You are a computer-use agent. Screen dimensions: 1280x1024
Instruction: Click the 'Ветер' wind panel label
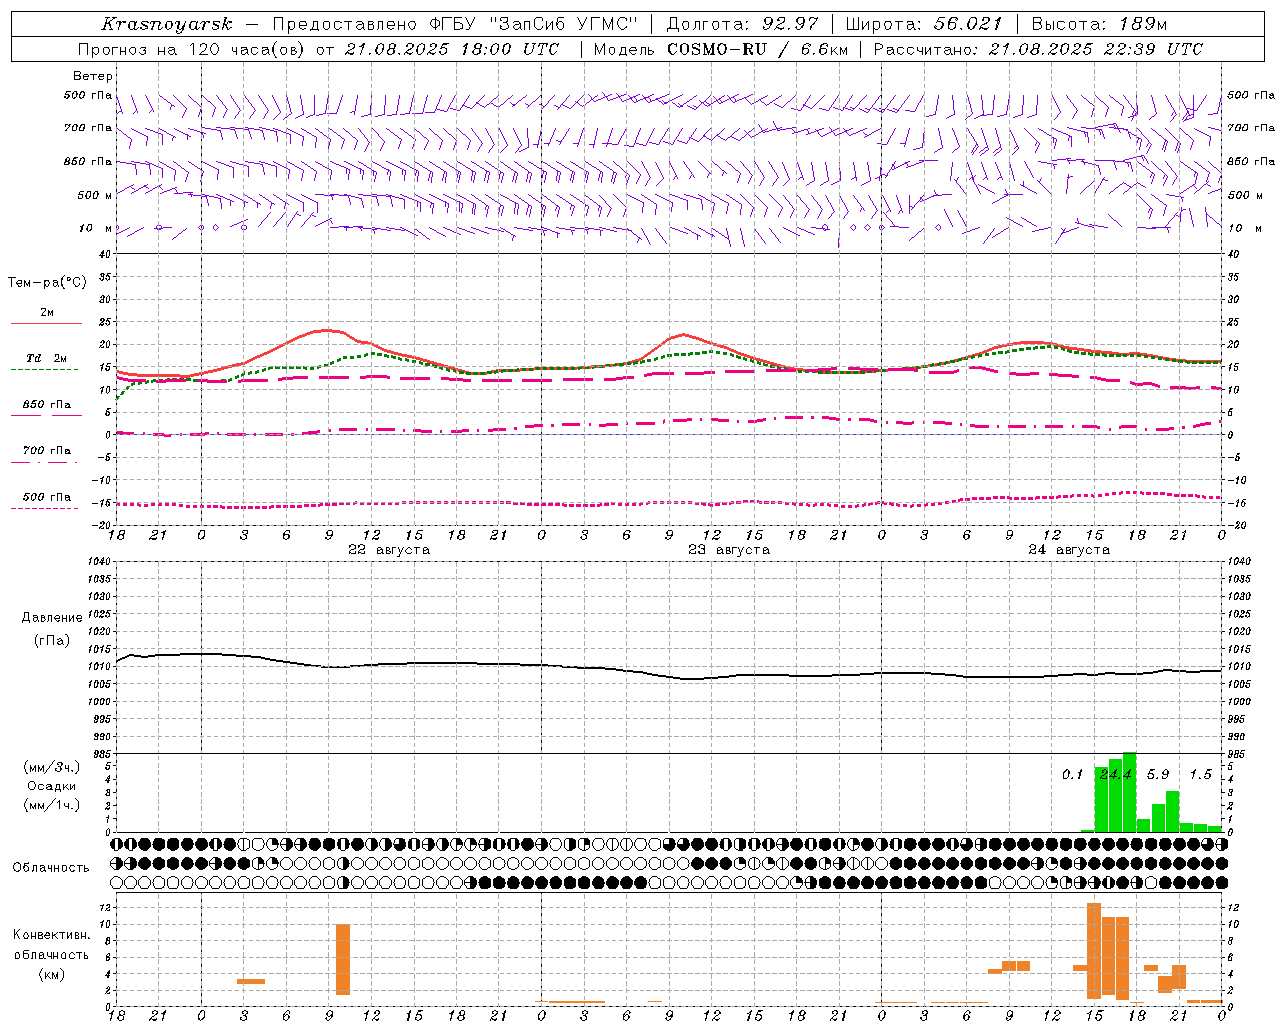[93, 76]
